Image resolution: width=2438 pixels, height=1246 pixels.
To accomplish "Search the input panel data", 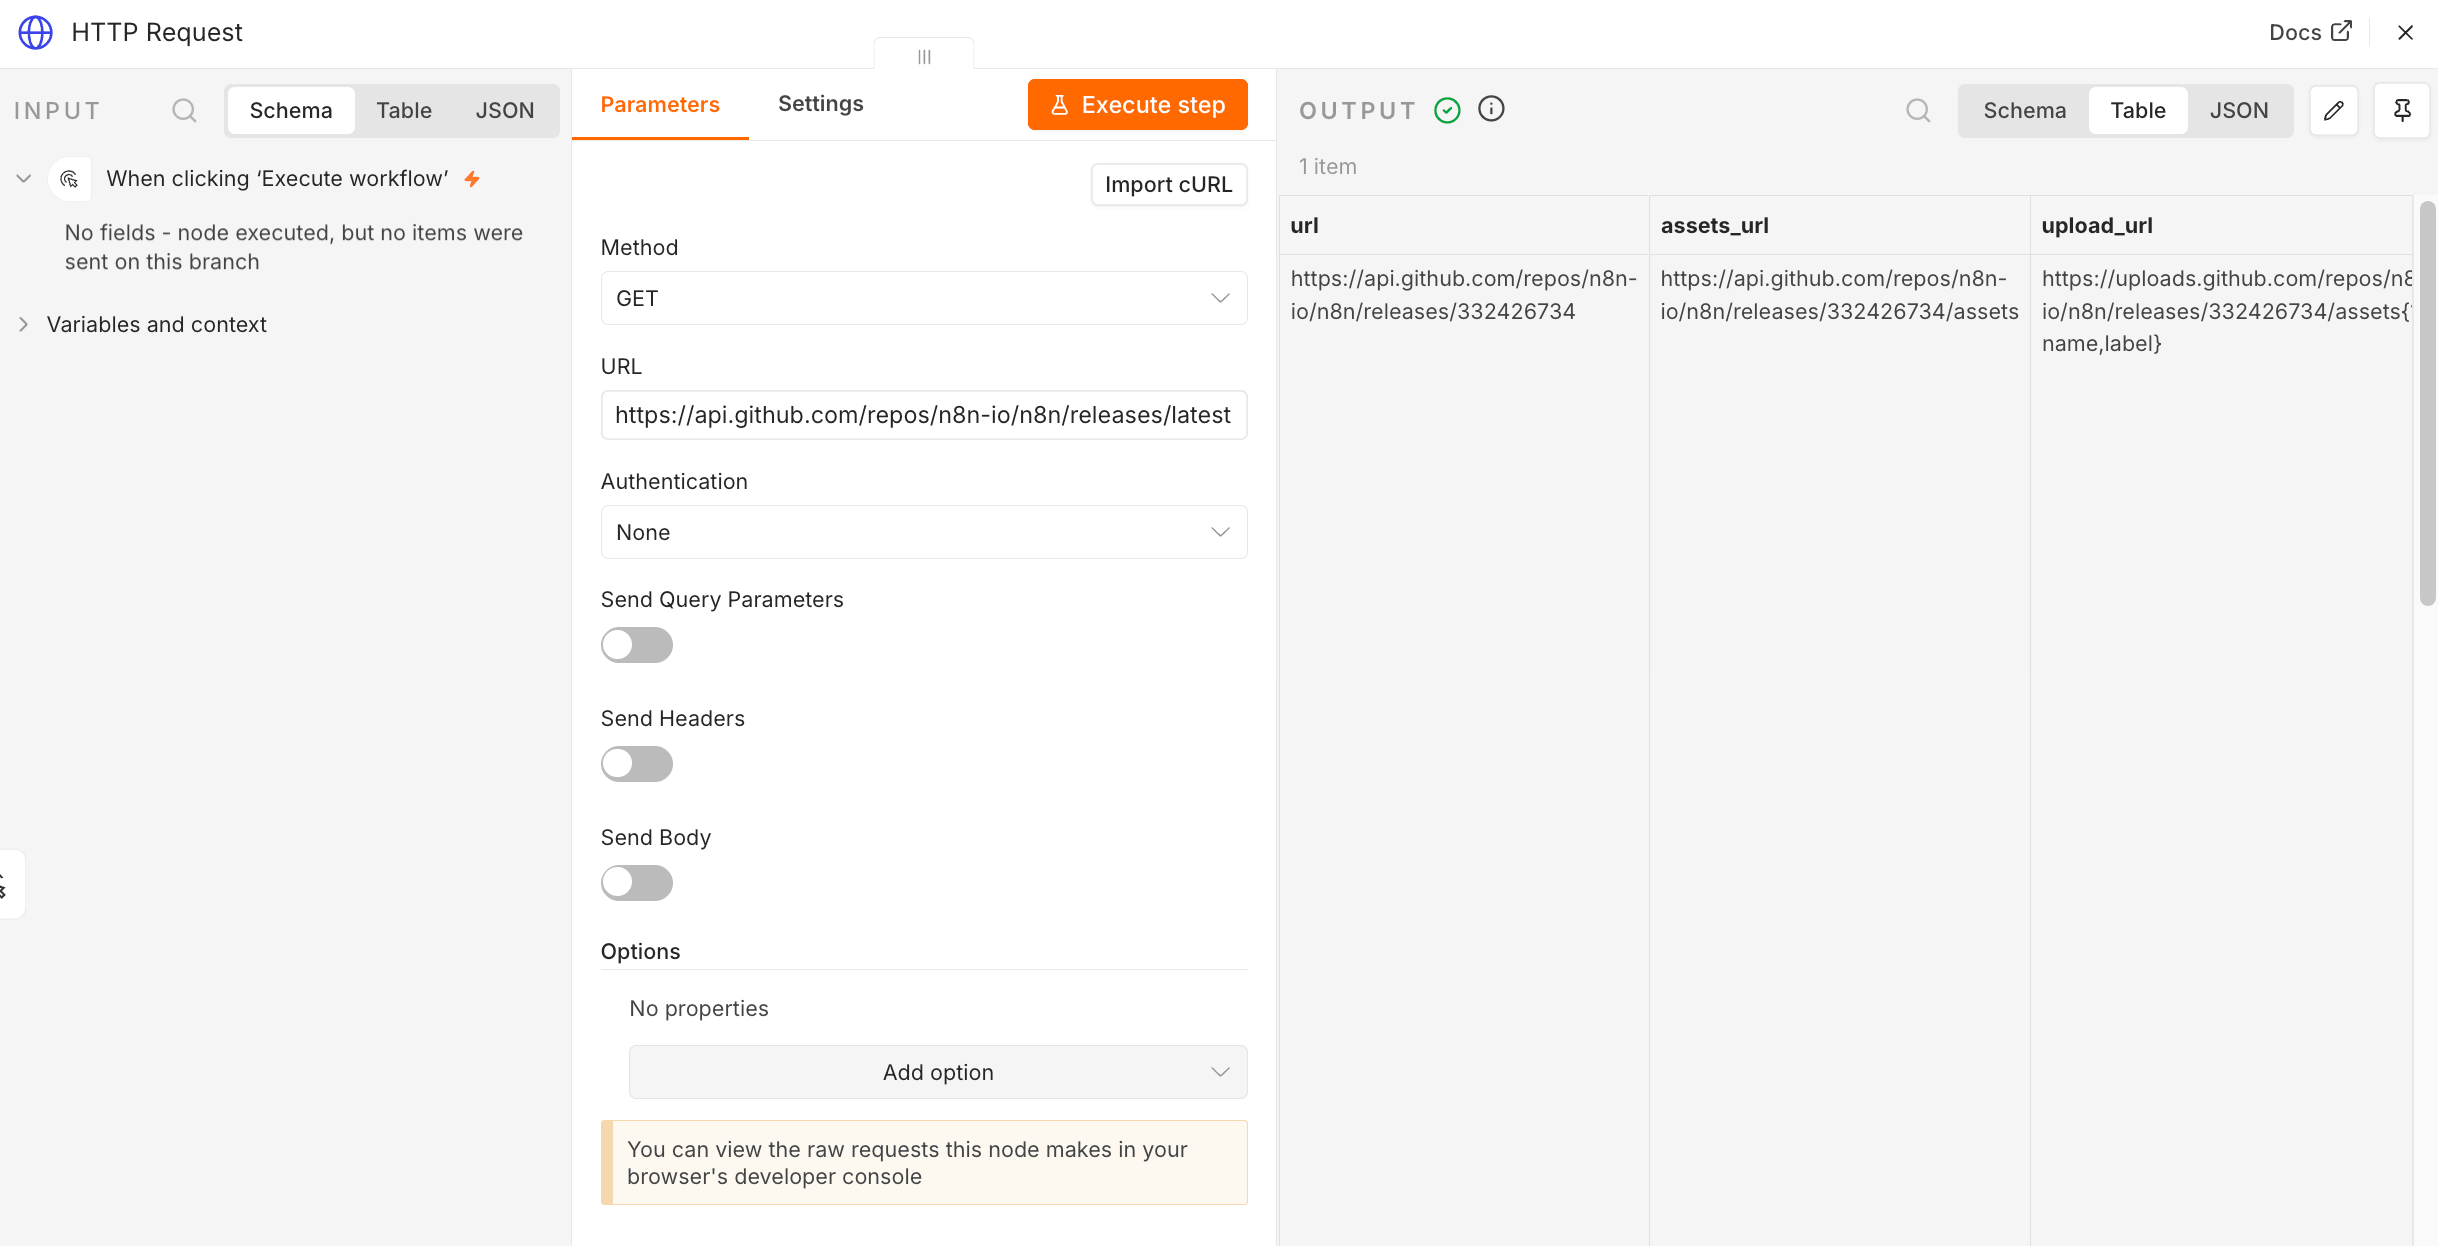I will click(x=184, y=110).
